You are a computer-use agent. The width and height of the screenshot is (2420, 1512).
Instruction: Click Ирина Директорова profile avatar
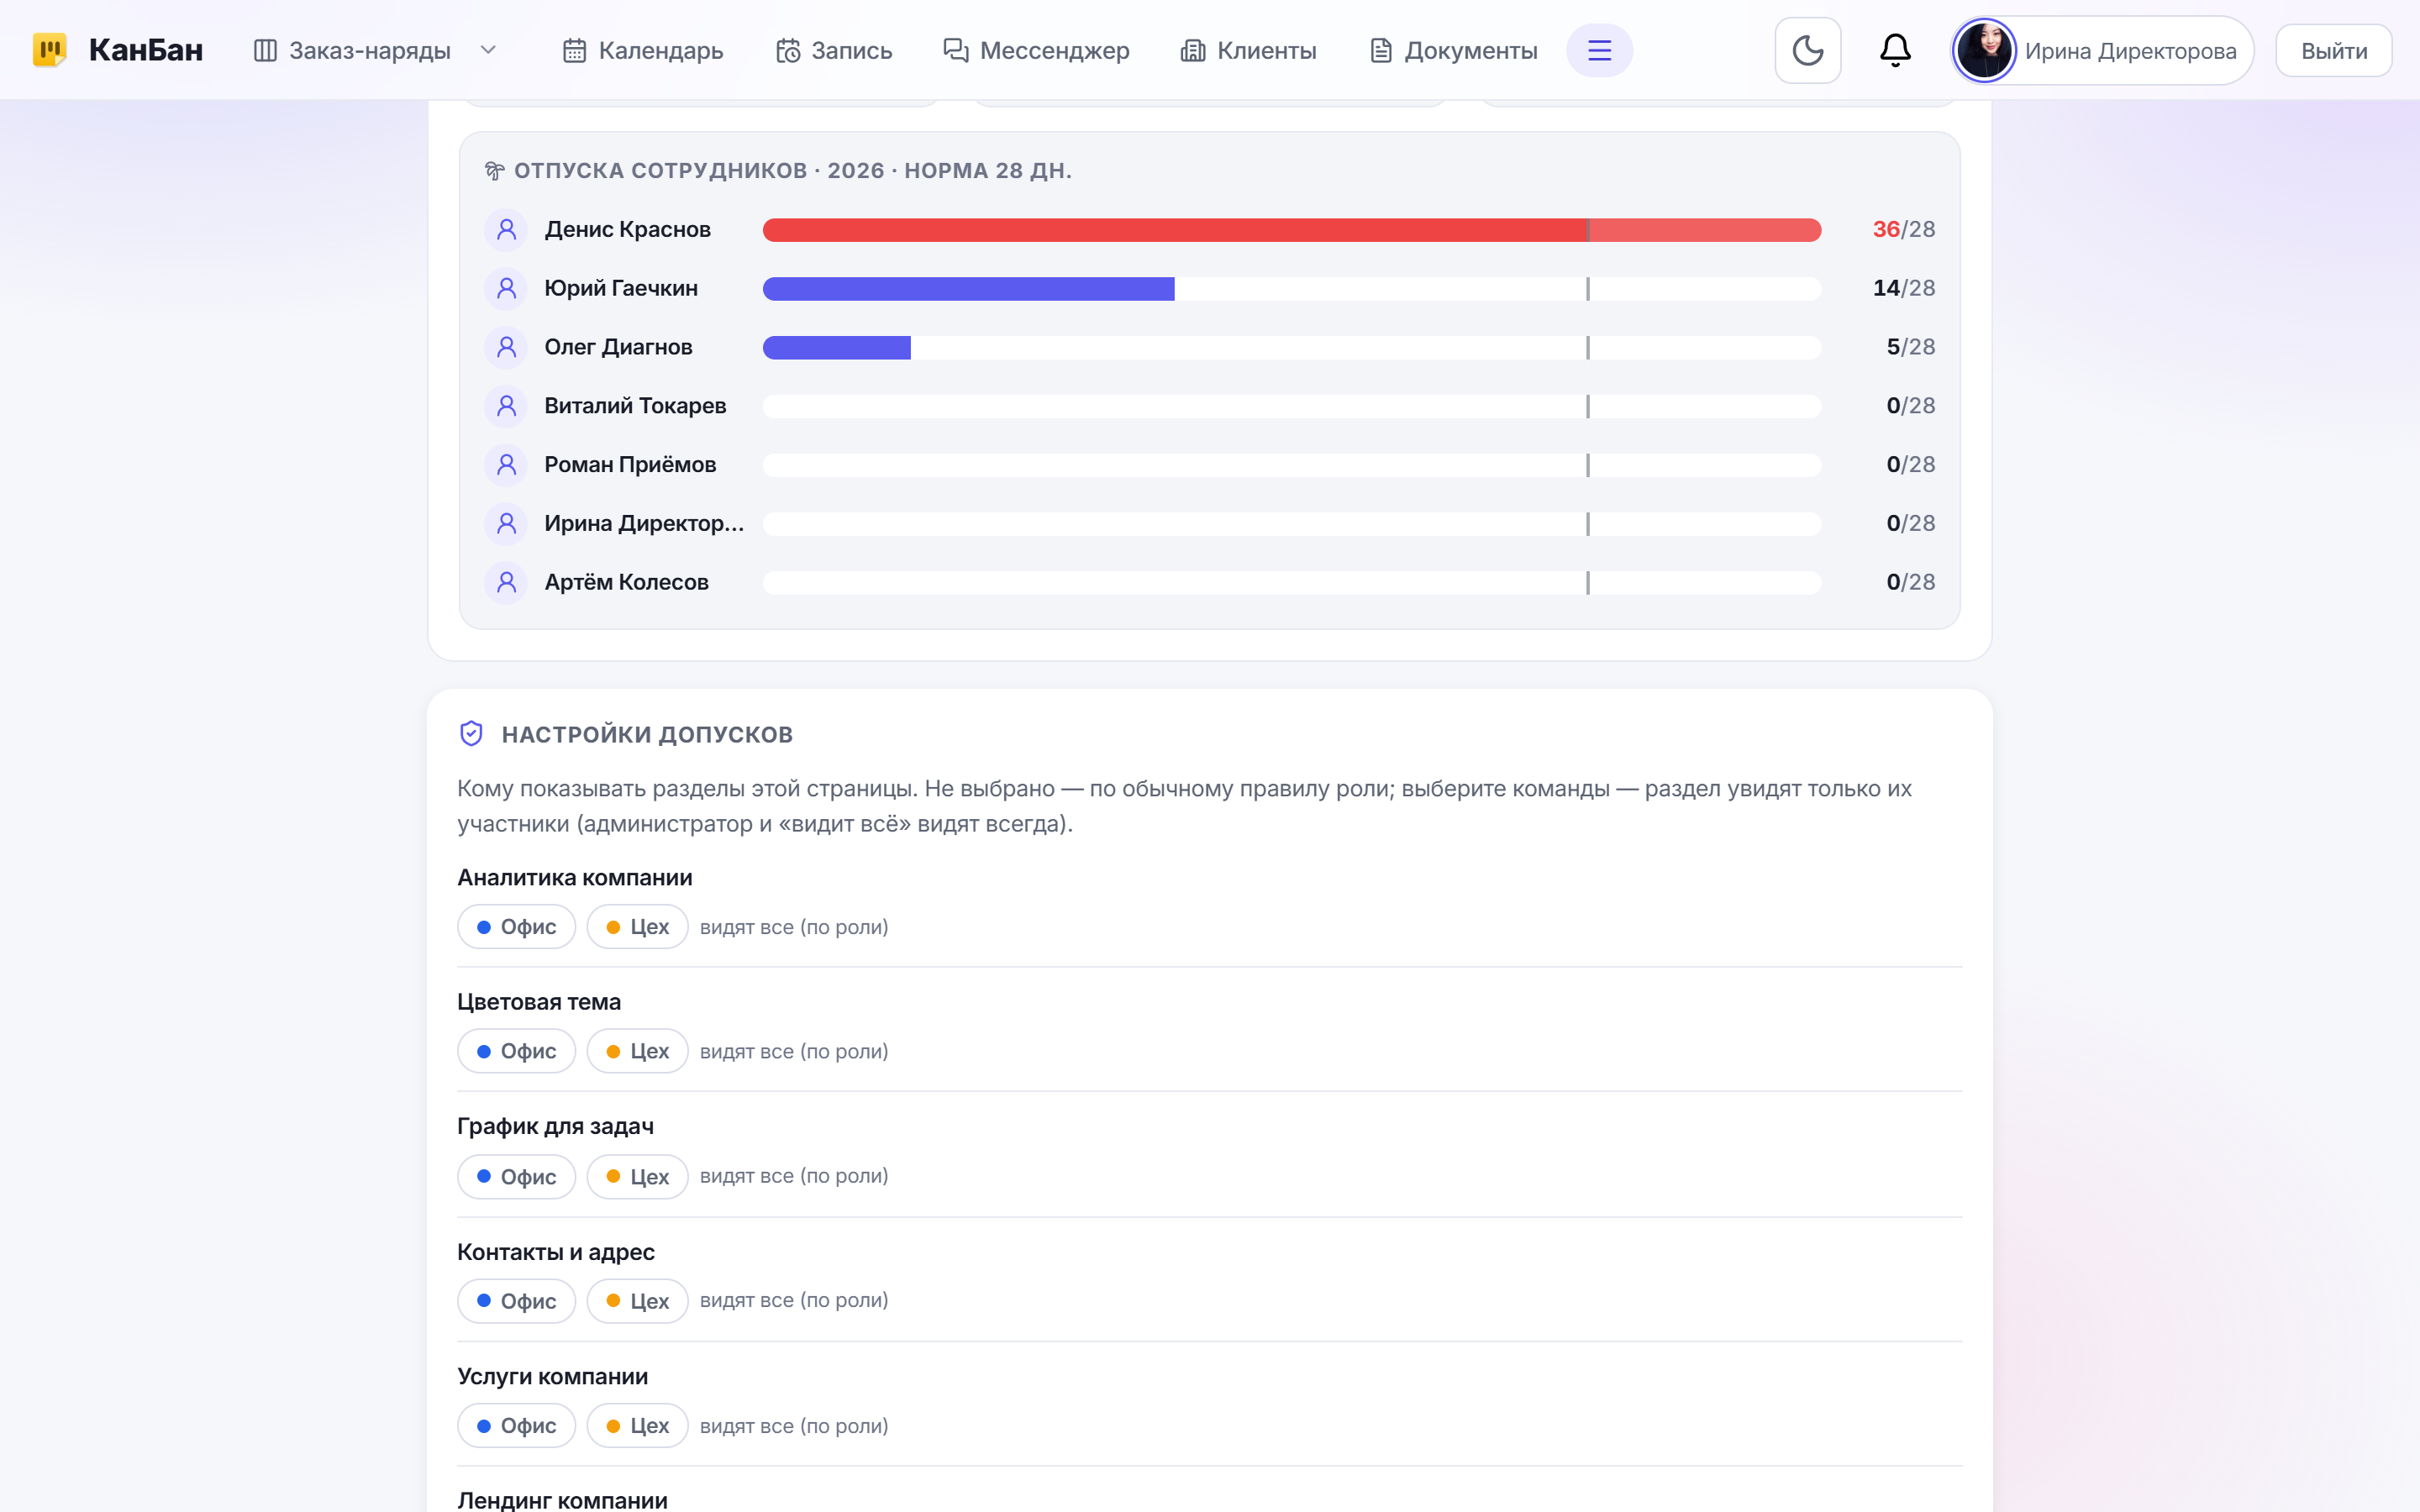pos(1984,50)
